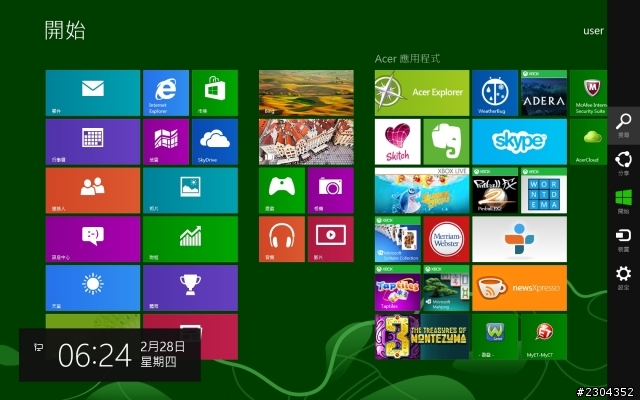Open the Sports trophy tile
The width and height of the screenshot is (640, 400).
[x=190, y=288]
